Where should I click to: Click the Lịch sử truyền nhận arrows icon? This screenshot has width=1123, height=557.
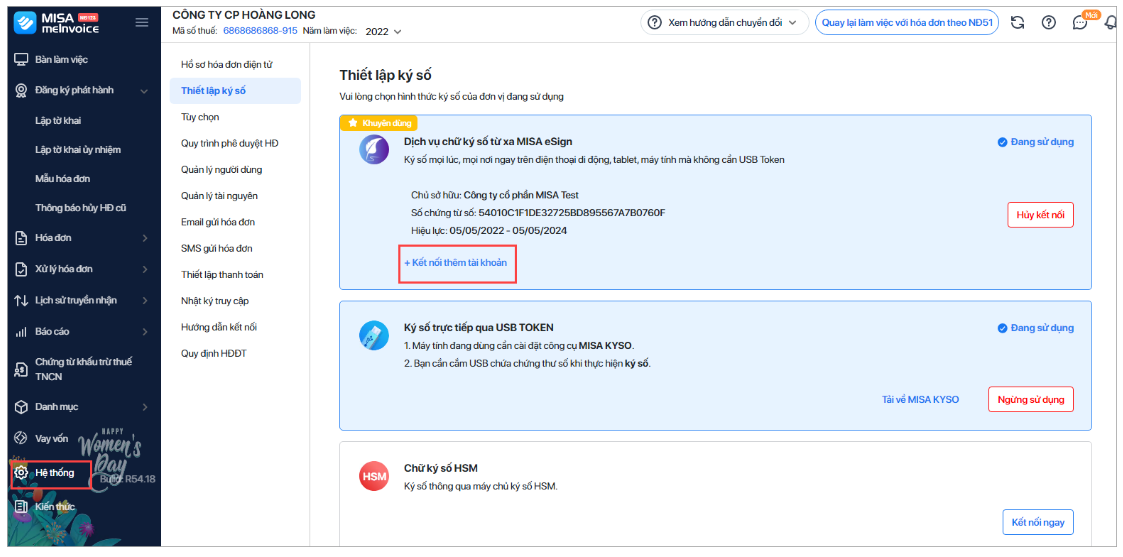(x=21, y=301)
